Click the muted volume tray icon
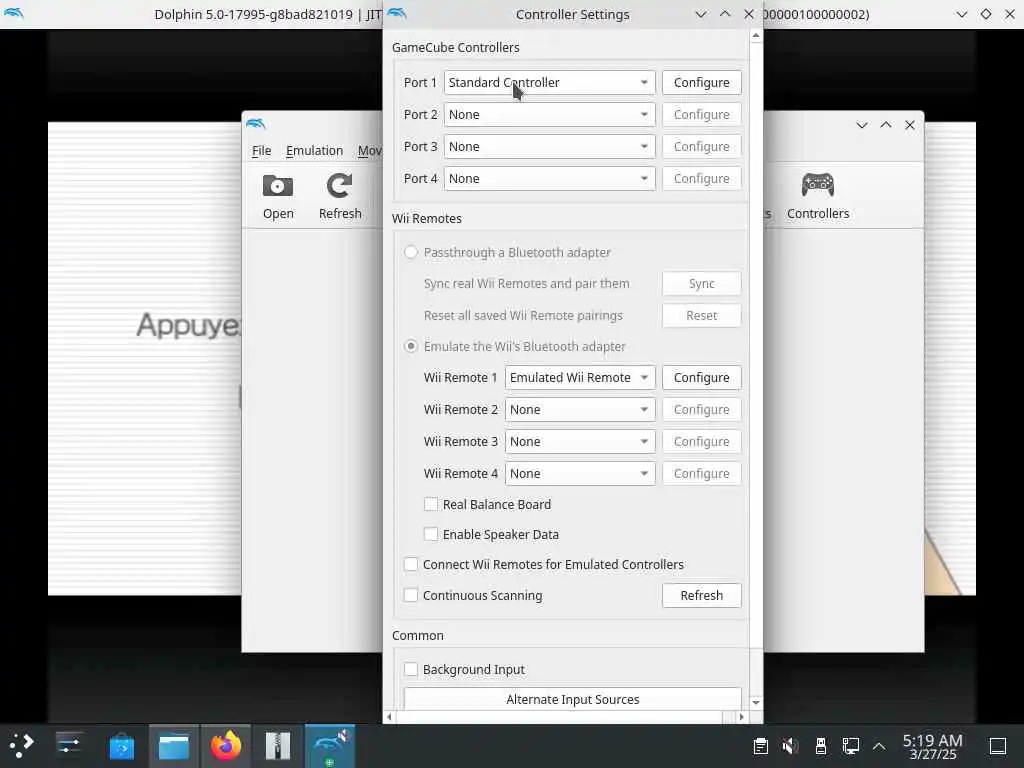This screenshot has height=768, width=1024. point(791,746)
